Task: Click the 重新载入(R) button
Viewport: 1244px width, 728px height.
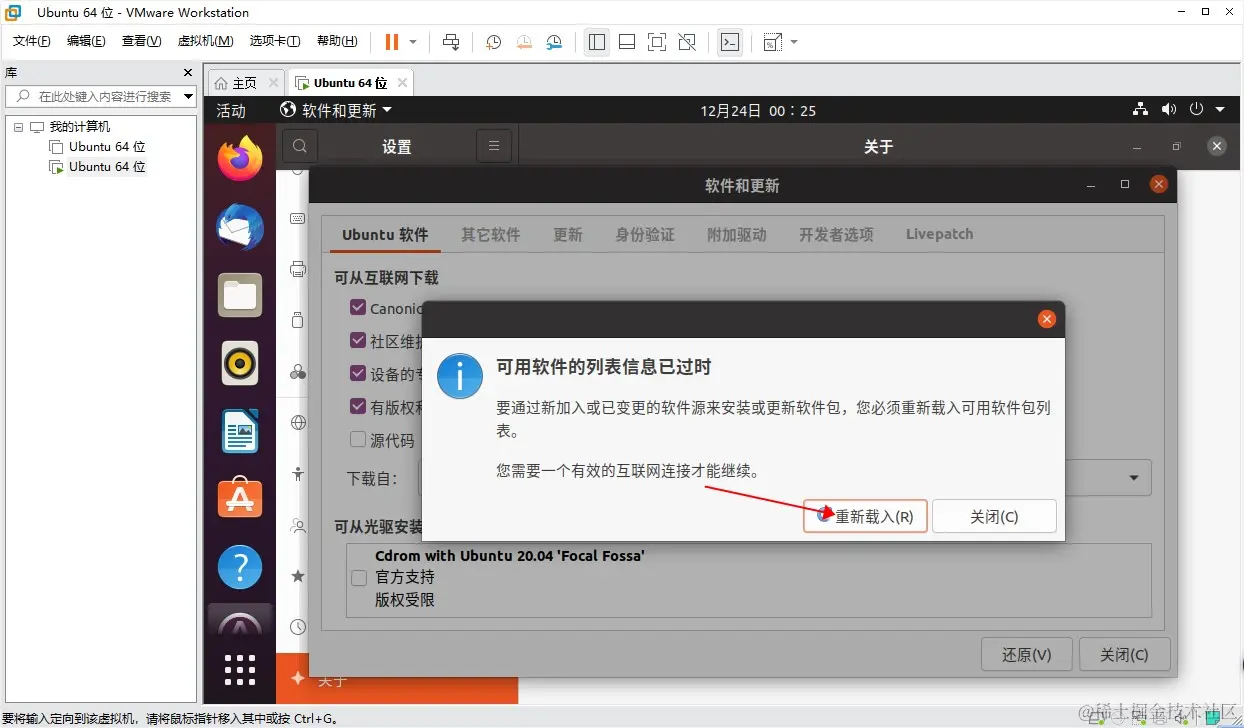Action: tap(866, 516)
